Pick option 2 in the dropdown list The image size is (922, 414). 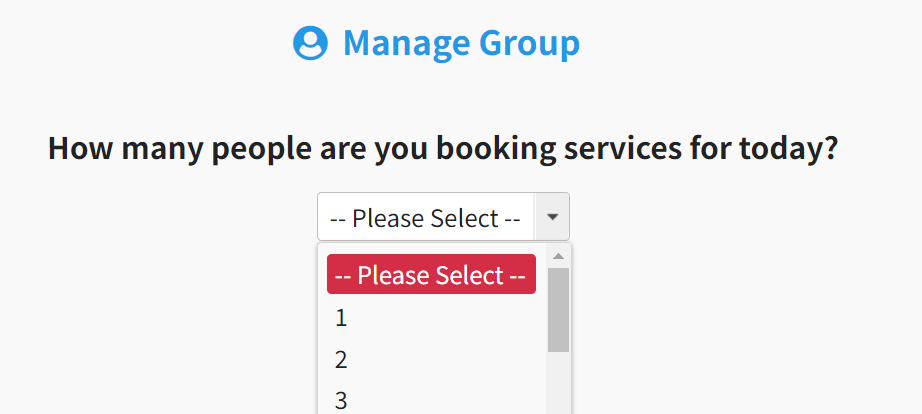coord(341,359)
